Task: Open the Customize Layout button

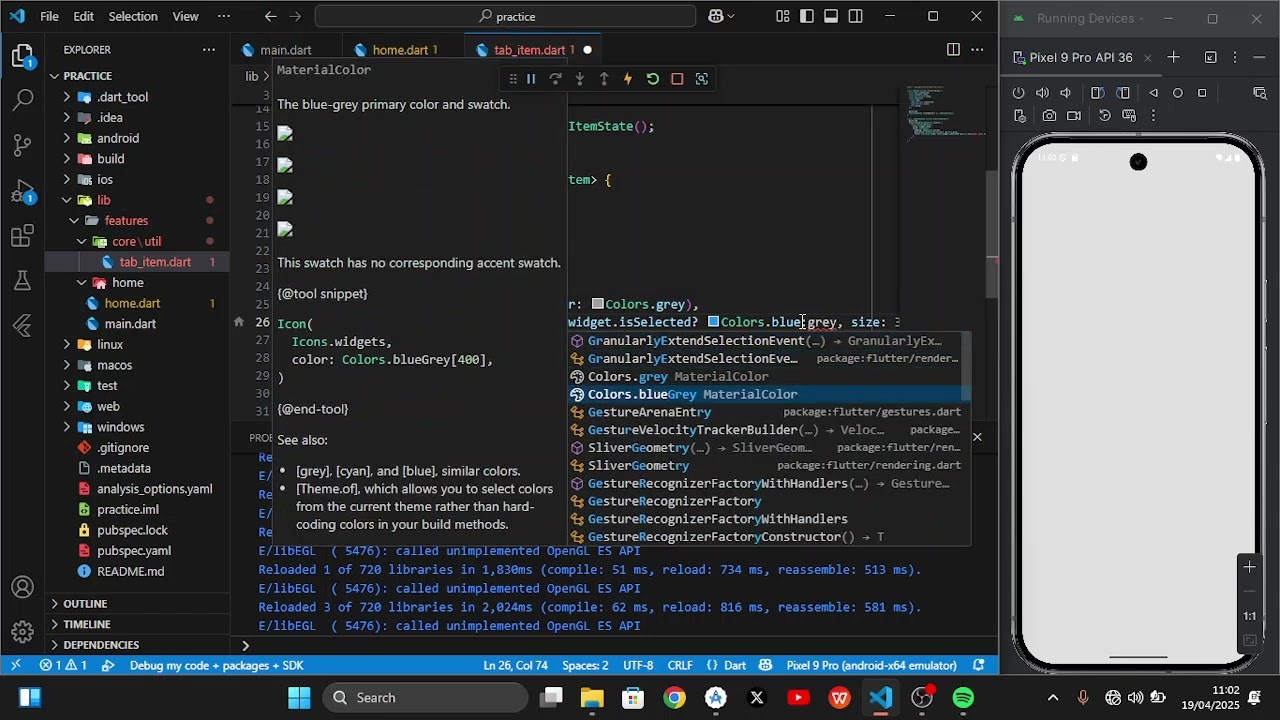Action: 783,16
